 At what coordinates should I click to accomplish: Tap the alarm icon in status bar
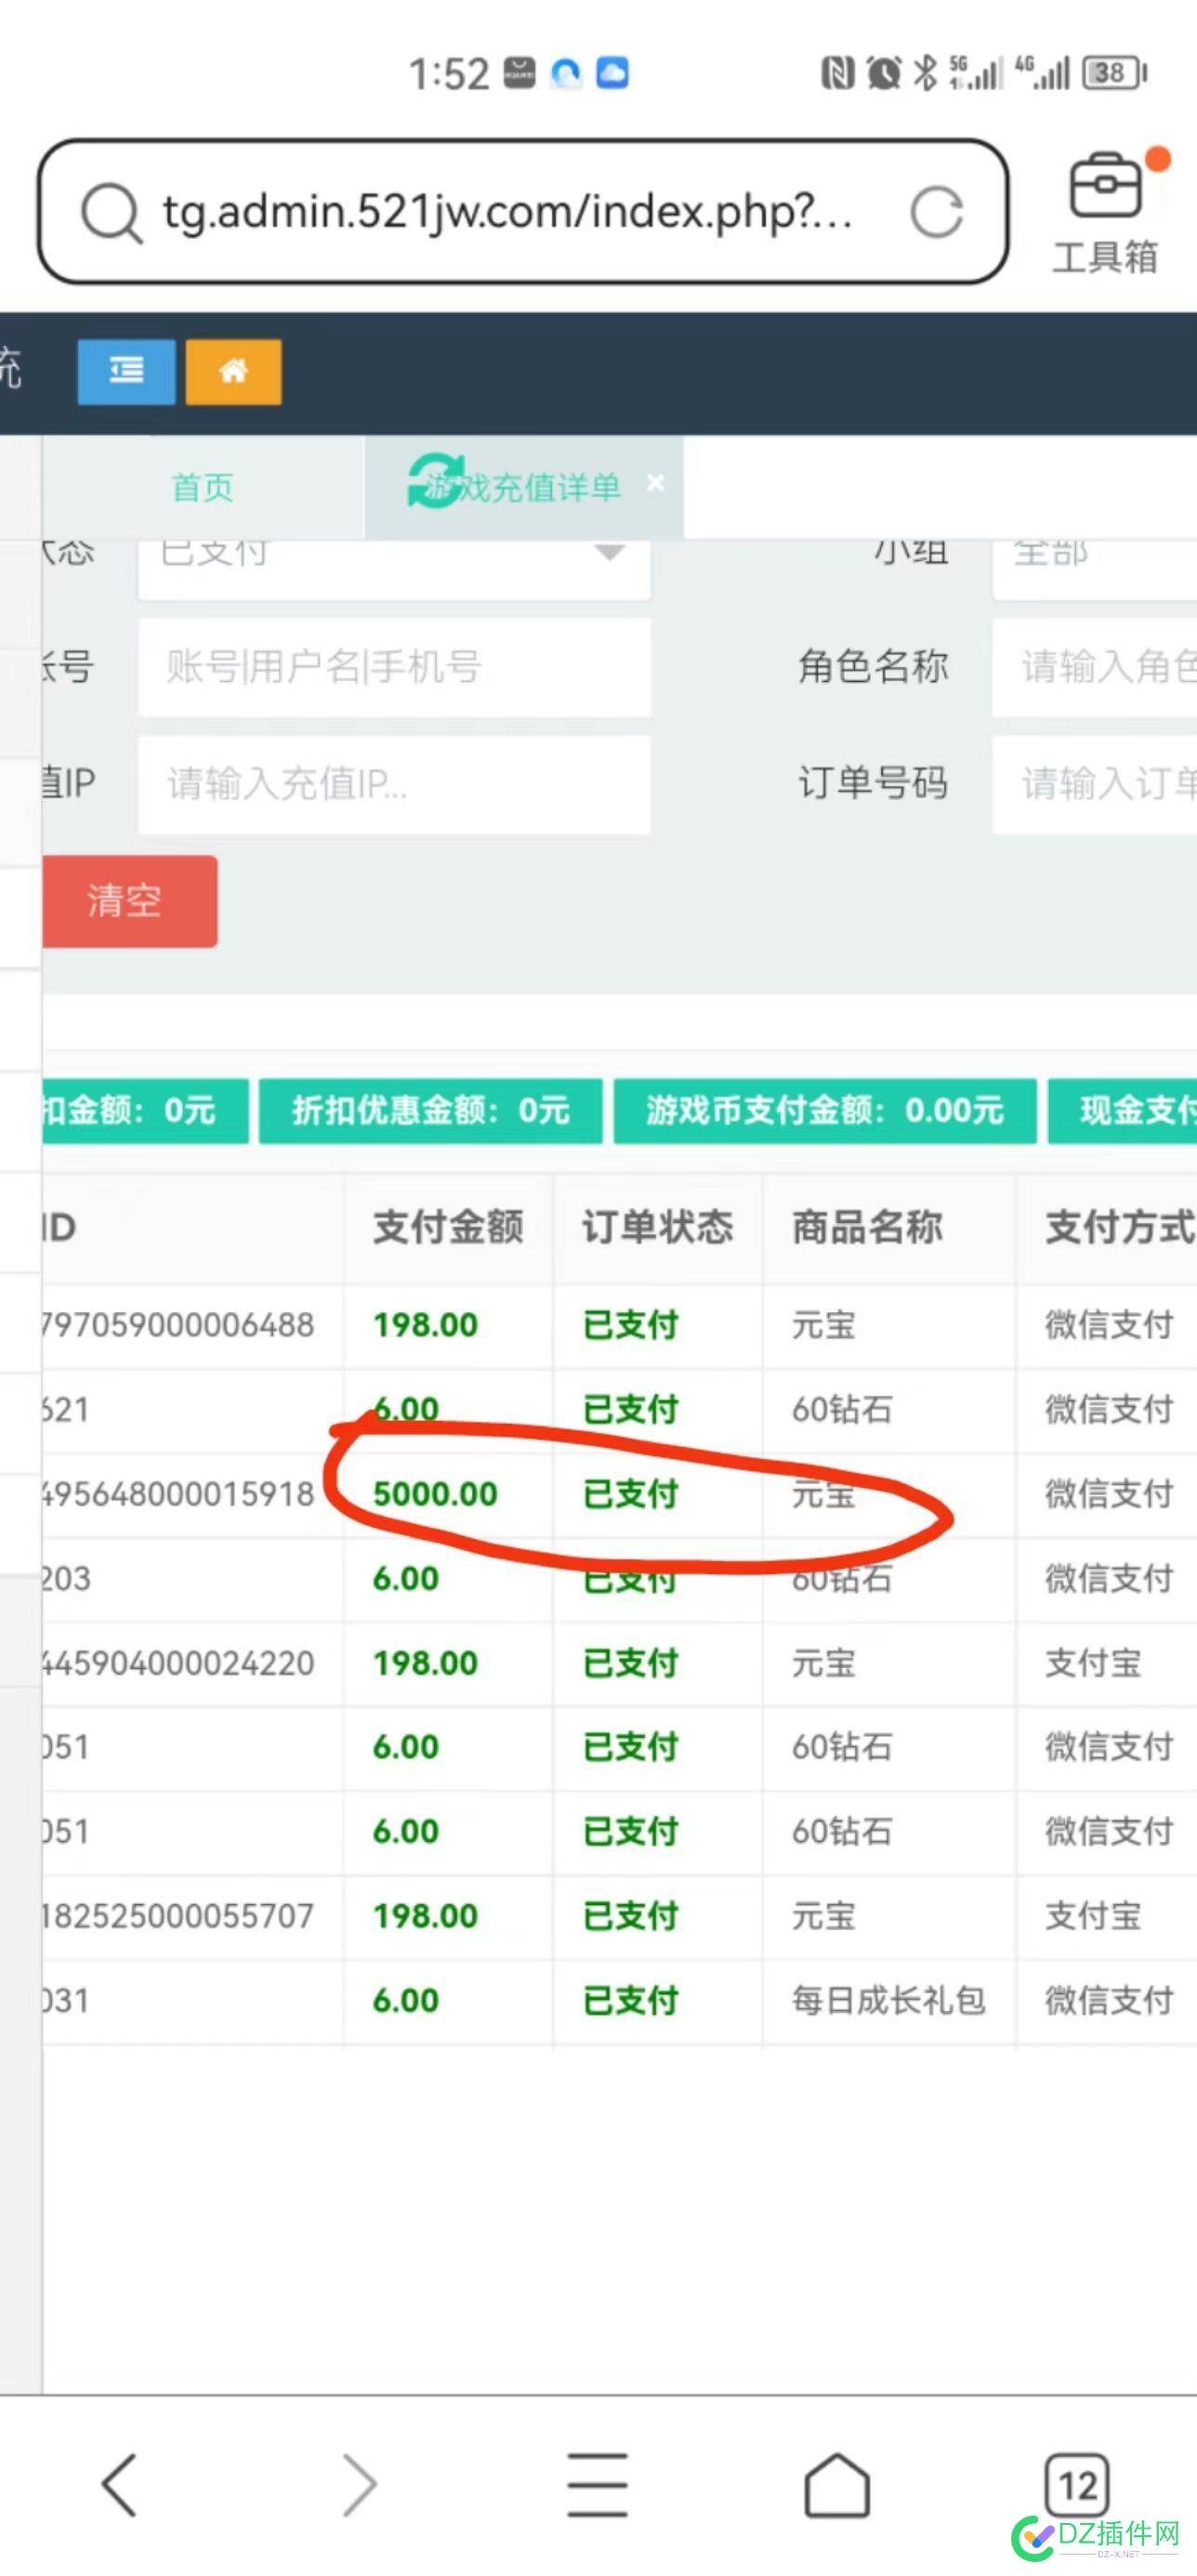884,73
